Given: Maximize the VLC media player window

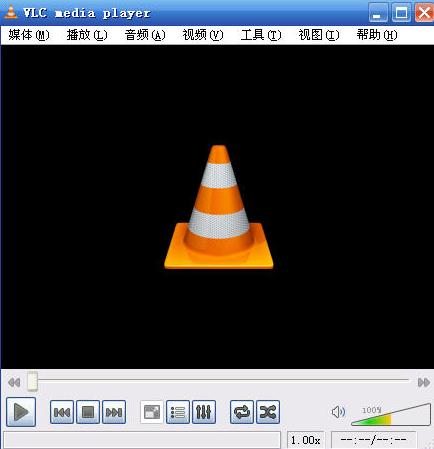Looking at the screenshot, I should click(401, 13).
